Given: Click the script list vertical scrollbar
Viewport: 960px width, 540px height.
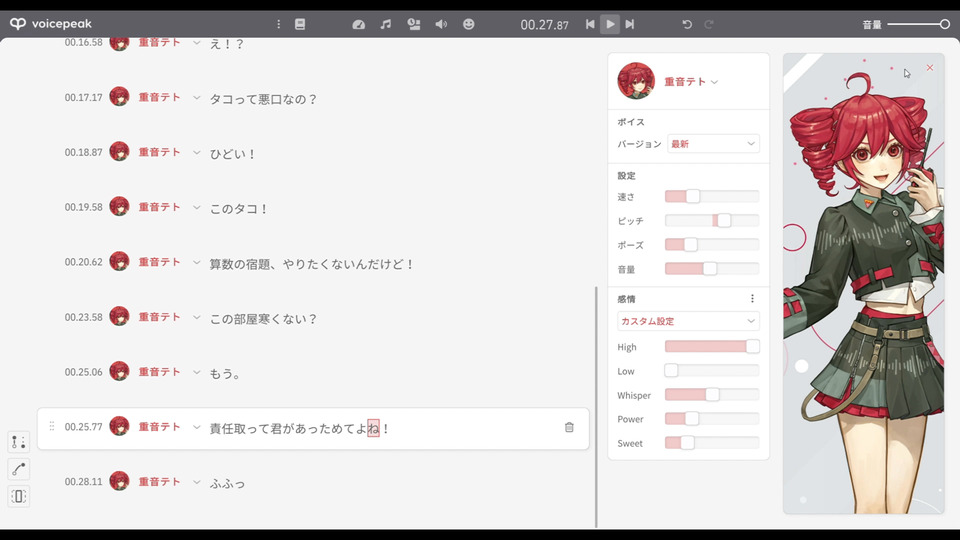Looking at the screenshot, I should pos(596,407).
